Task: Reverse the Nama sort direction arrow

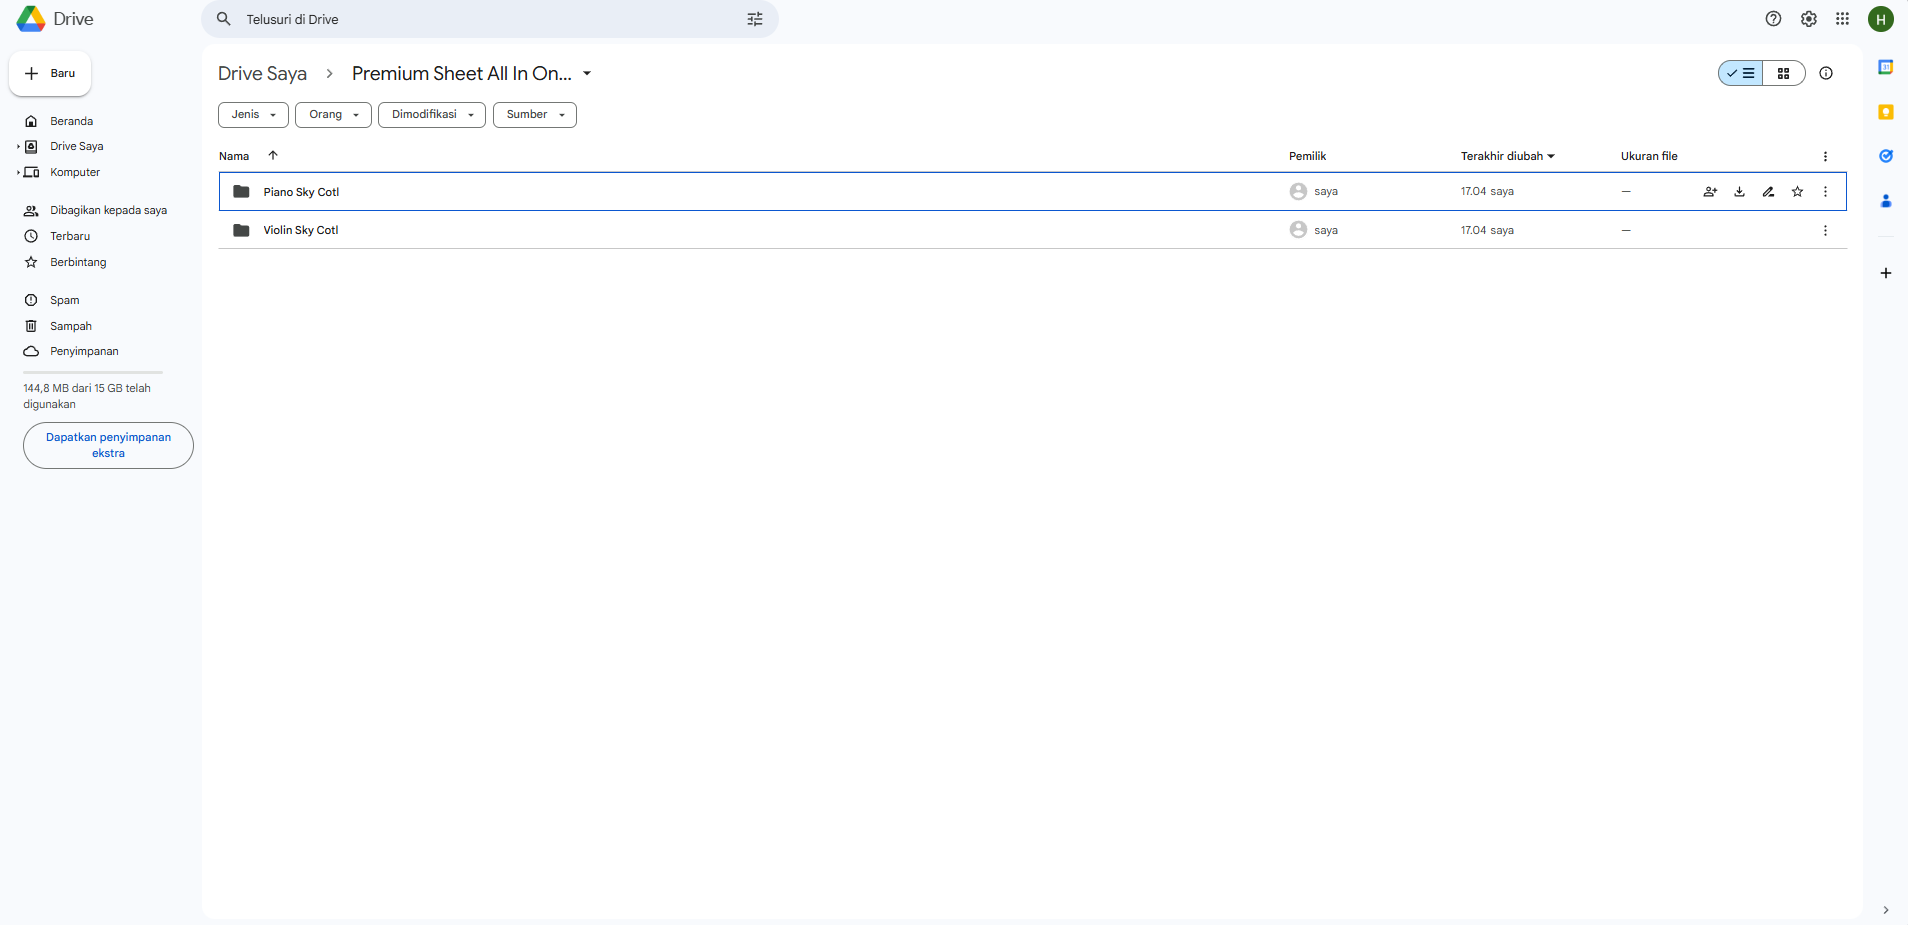Action: (x=273, y=155)
